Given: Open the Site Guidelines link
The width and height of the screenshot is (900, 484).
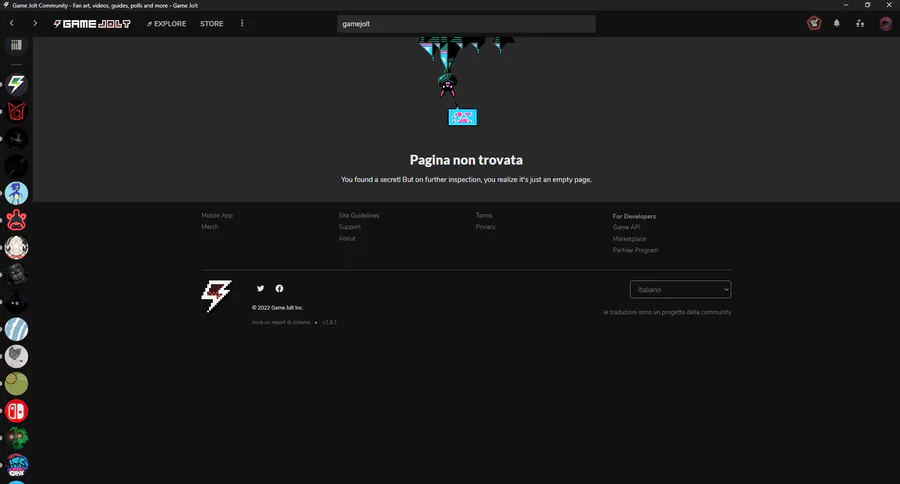Looking at the screenshot, I should click(359, 215).
